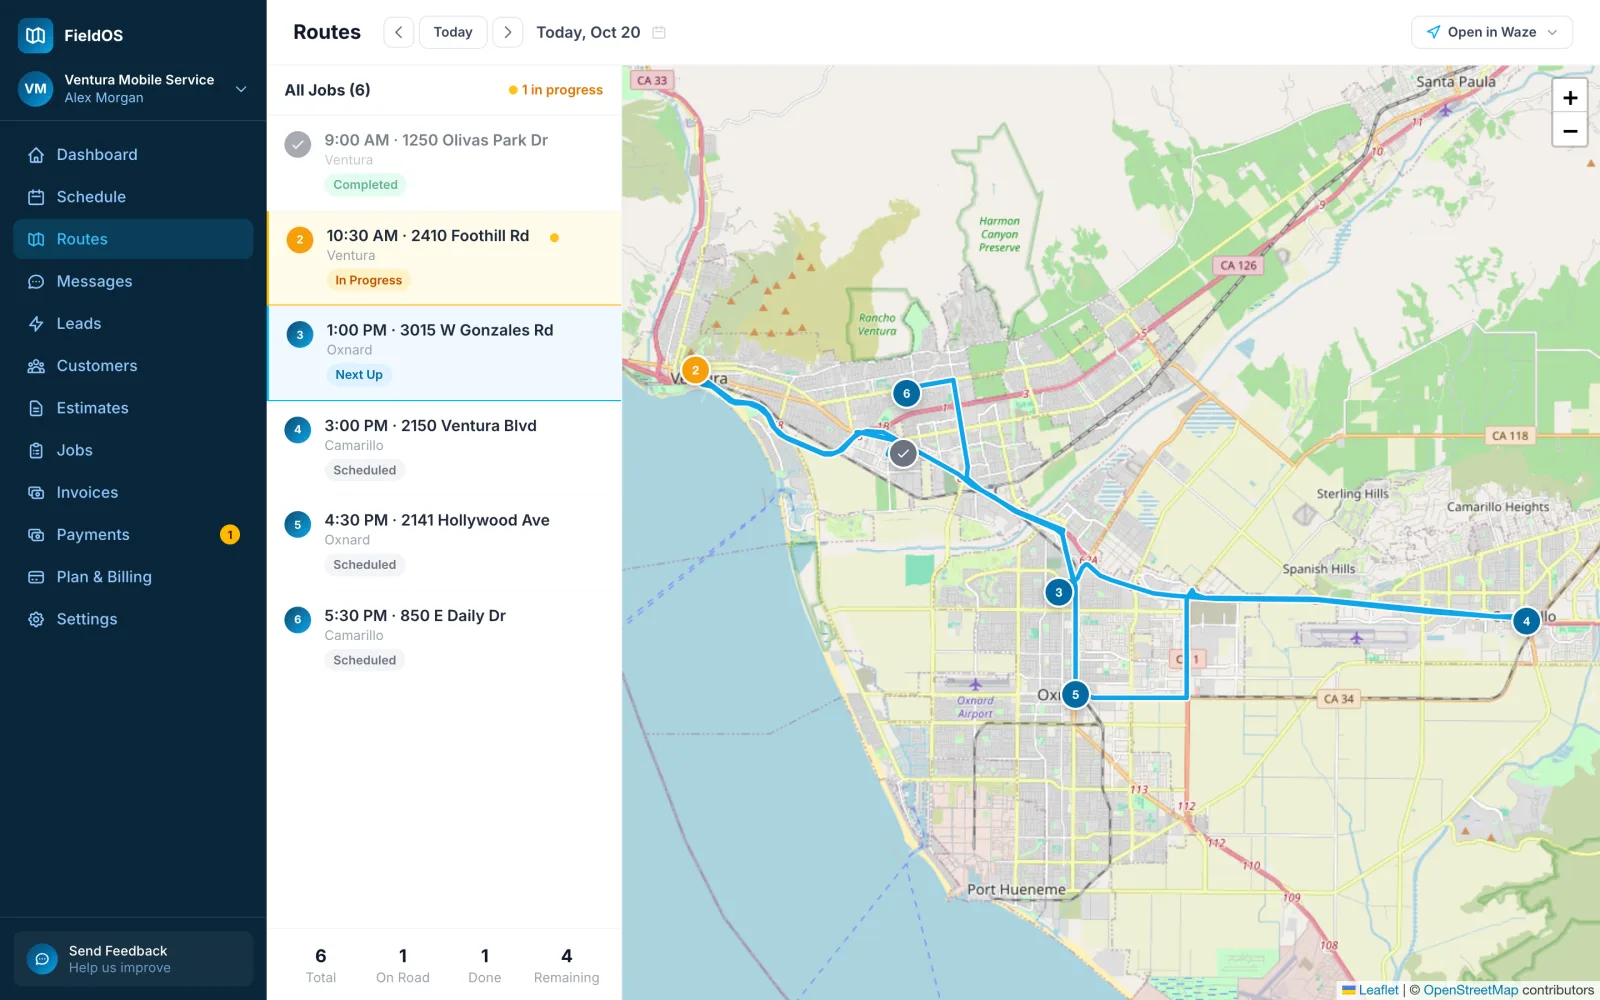Go to the previous day arrow
Viewport: 1600px width, 1000px height.
[398, 32]
